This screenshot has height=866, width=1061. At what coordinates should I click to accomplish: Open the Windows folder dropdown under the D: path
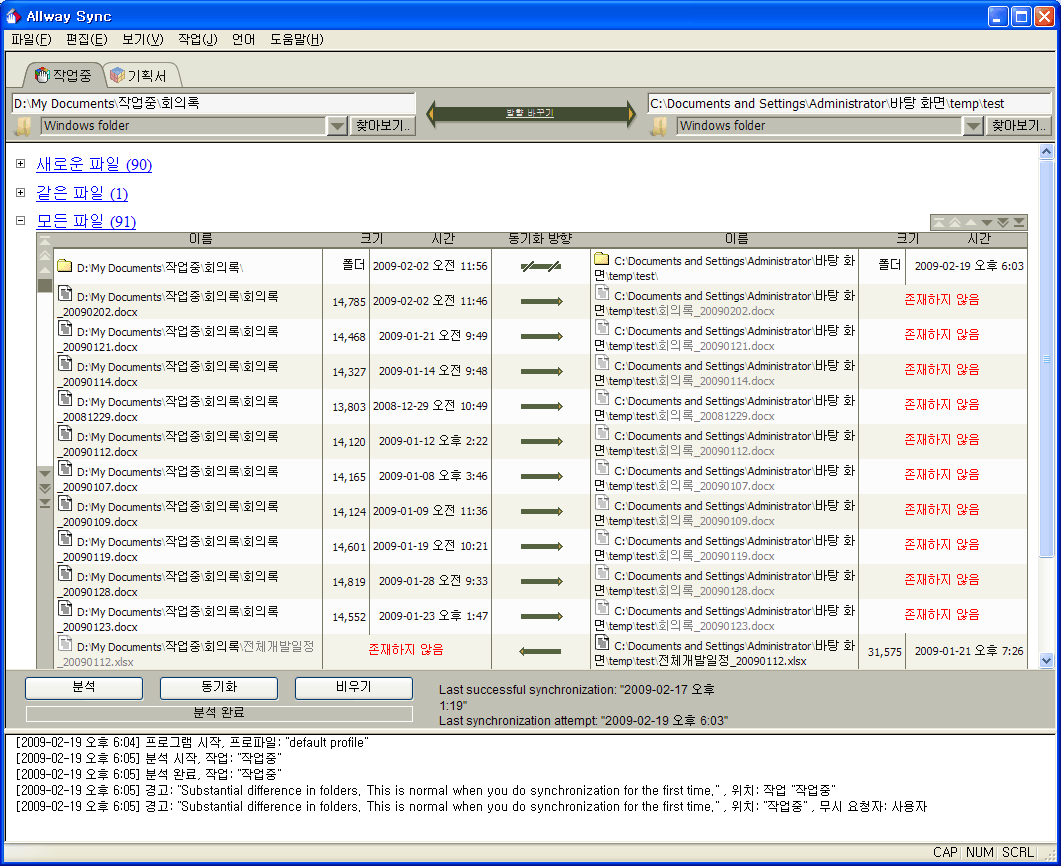coord(337,126)
